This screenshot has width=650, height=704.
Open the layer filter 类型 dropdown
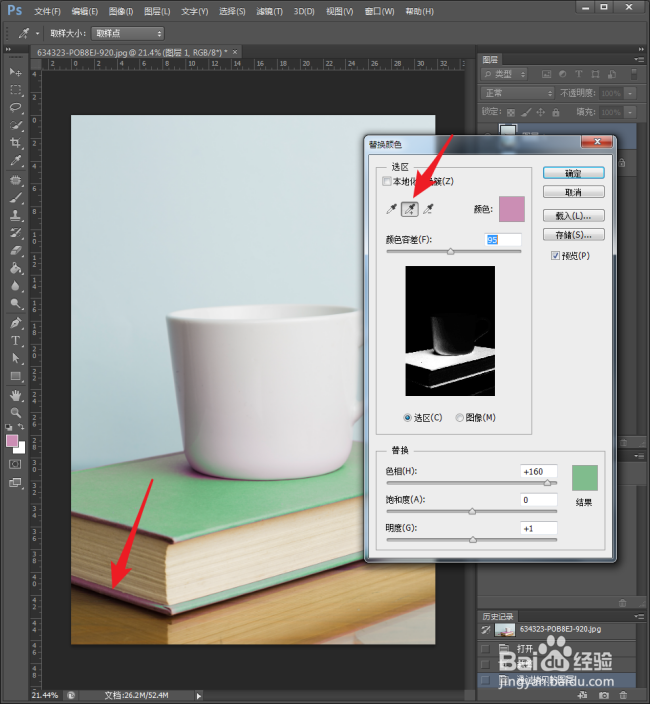504,74
